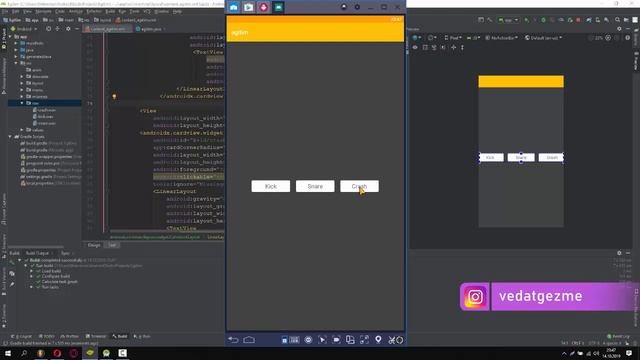Open the Windows Start menu
This screenshot has width=640, height=360.
point(8,353)
